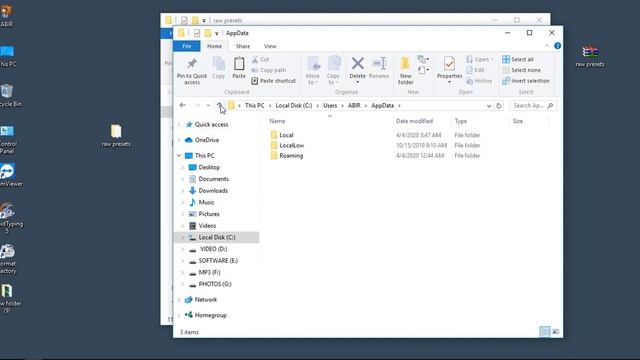Click This PC in the breadcrumb

[254, 105]
